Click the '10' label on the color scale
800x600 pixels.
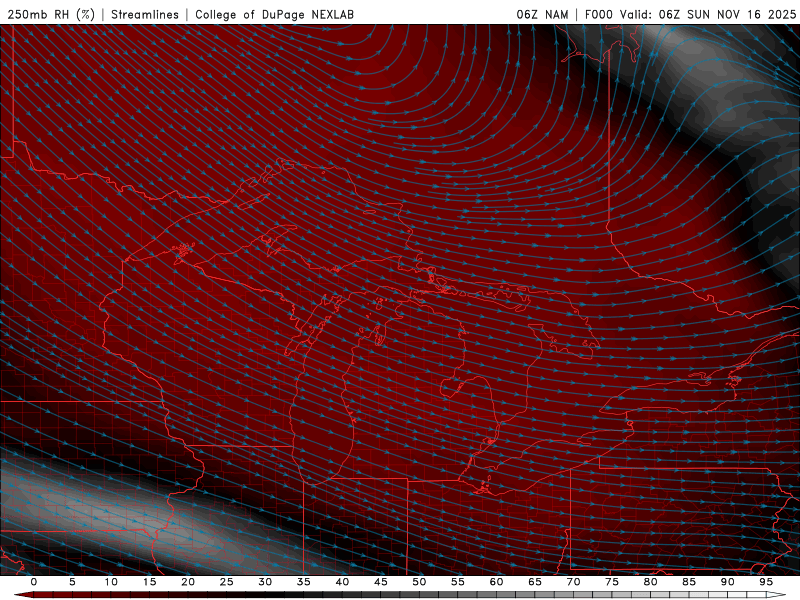point(111,582)
